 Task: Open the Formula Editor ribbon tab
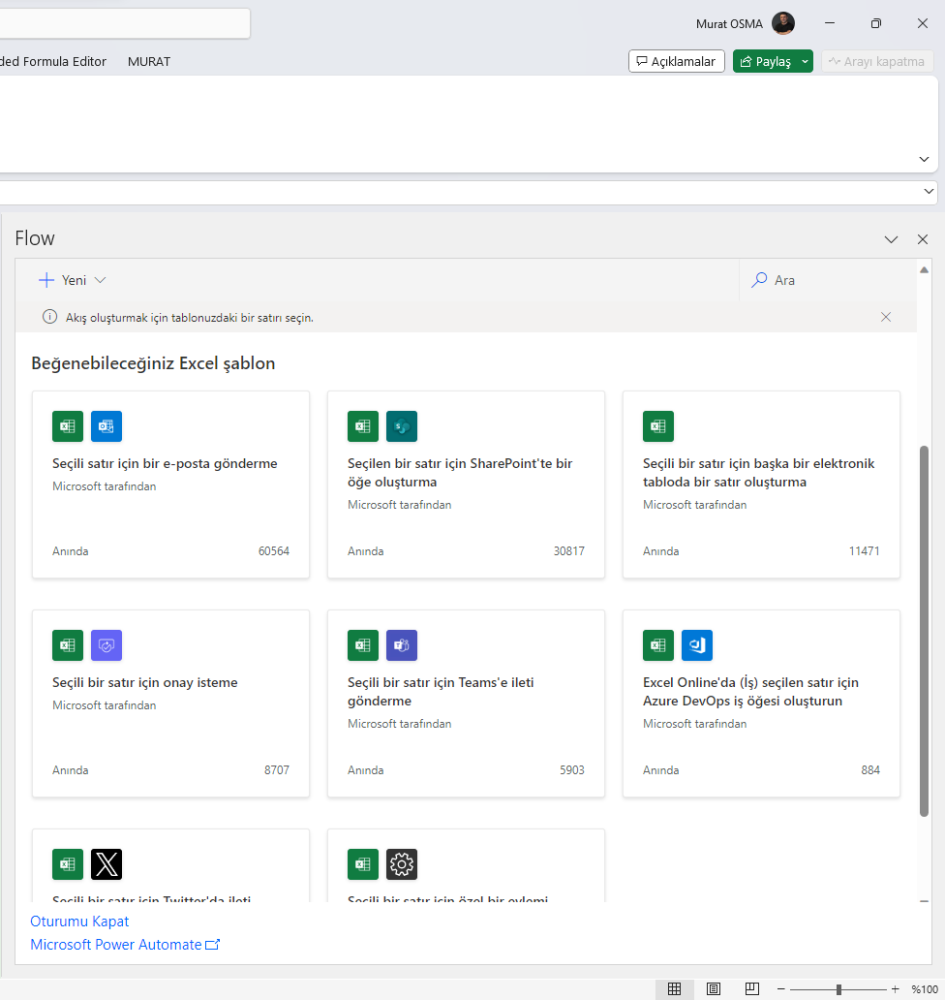click(x=54, y=61)
